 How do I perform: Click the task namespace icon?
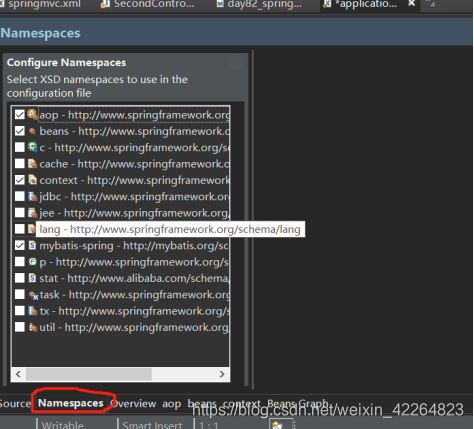pyautogui.click(x=33, y=295)
